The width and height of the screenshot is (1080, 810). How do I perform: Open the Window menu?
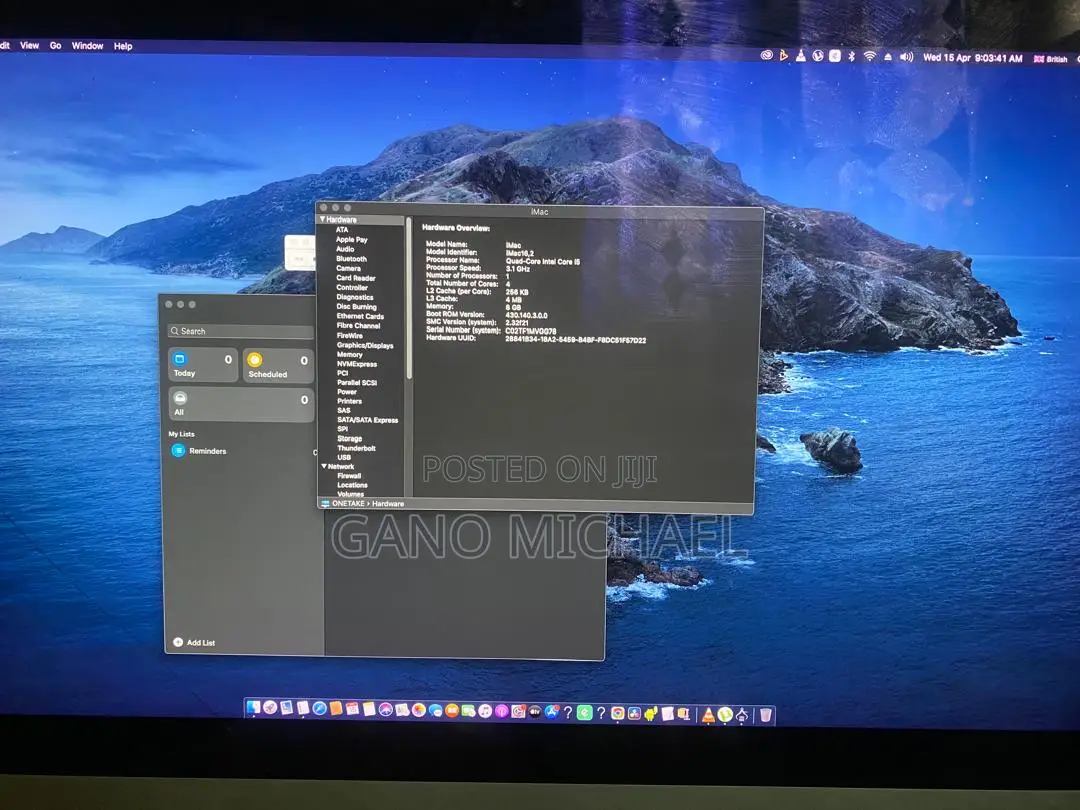tap(87, 46)
